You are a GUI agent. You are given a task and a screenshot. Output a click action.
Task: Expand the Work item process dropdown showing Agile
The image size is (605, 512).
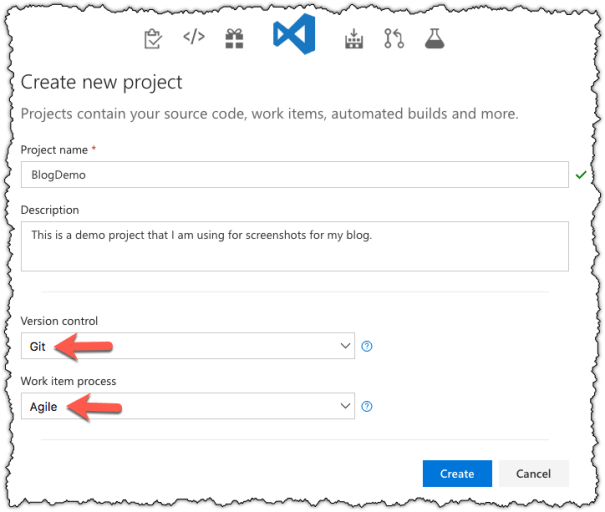tap(188, 407)
